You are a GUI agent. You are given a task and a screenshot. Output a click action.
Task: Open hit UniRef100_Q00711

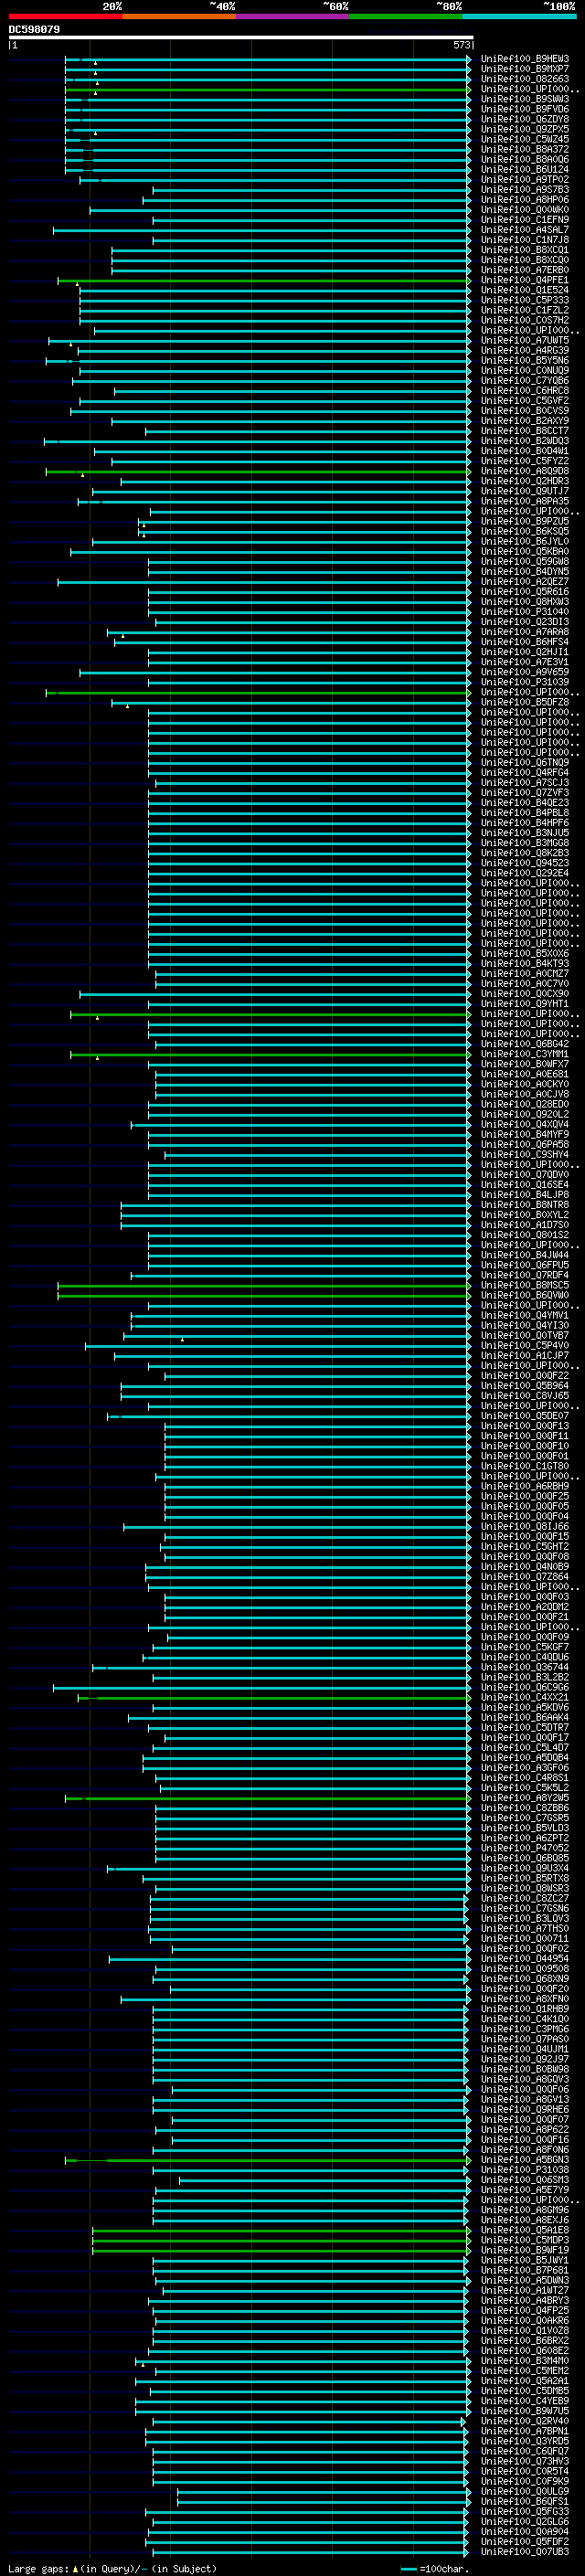click(x=525, y=1938)
